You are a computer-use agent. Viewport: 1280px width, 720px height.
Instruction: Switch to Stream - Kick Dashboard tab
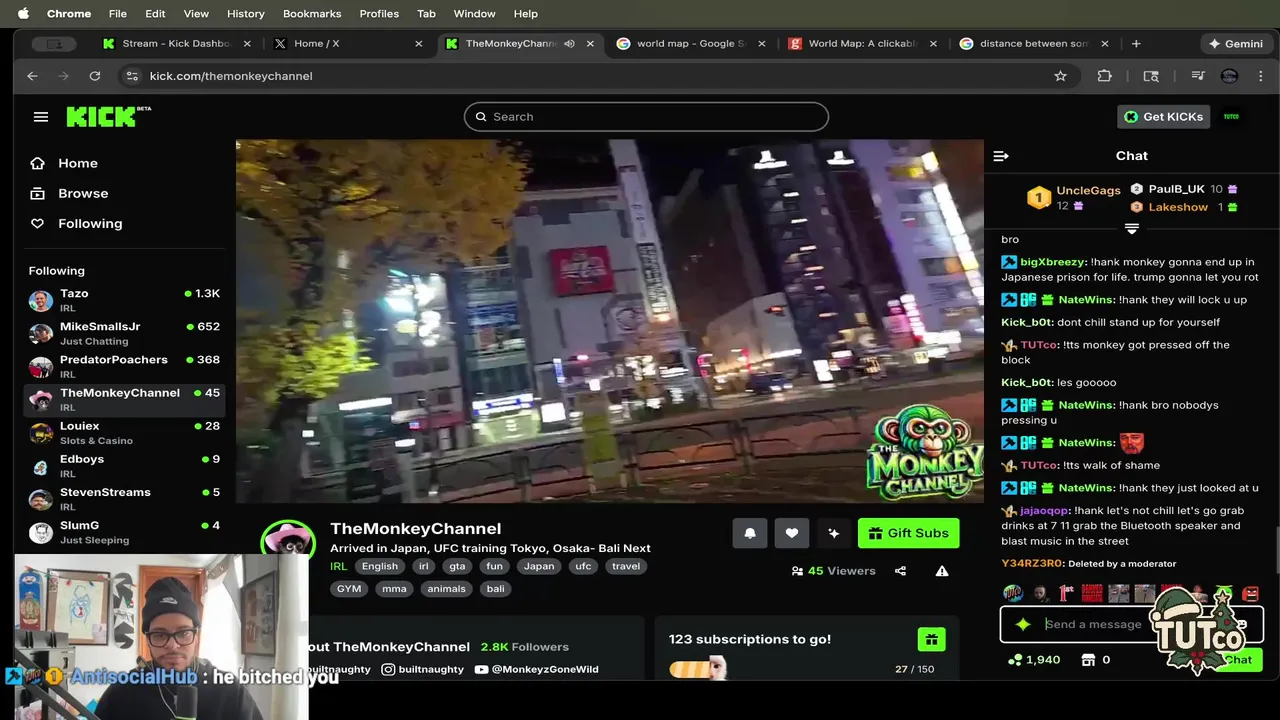(x=176, y=44)
